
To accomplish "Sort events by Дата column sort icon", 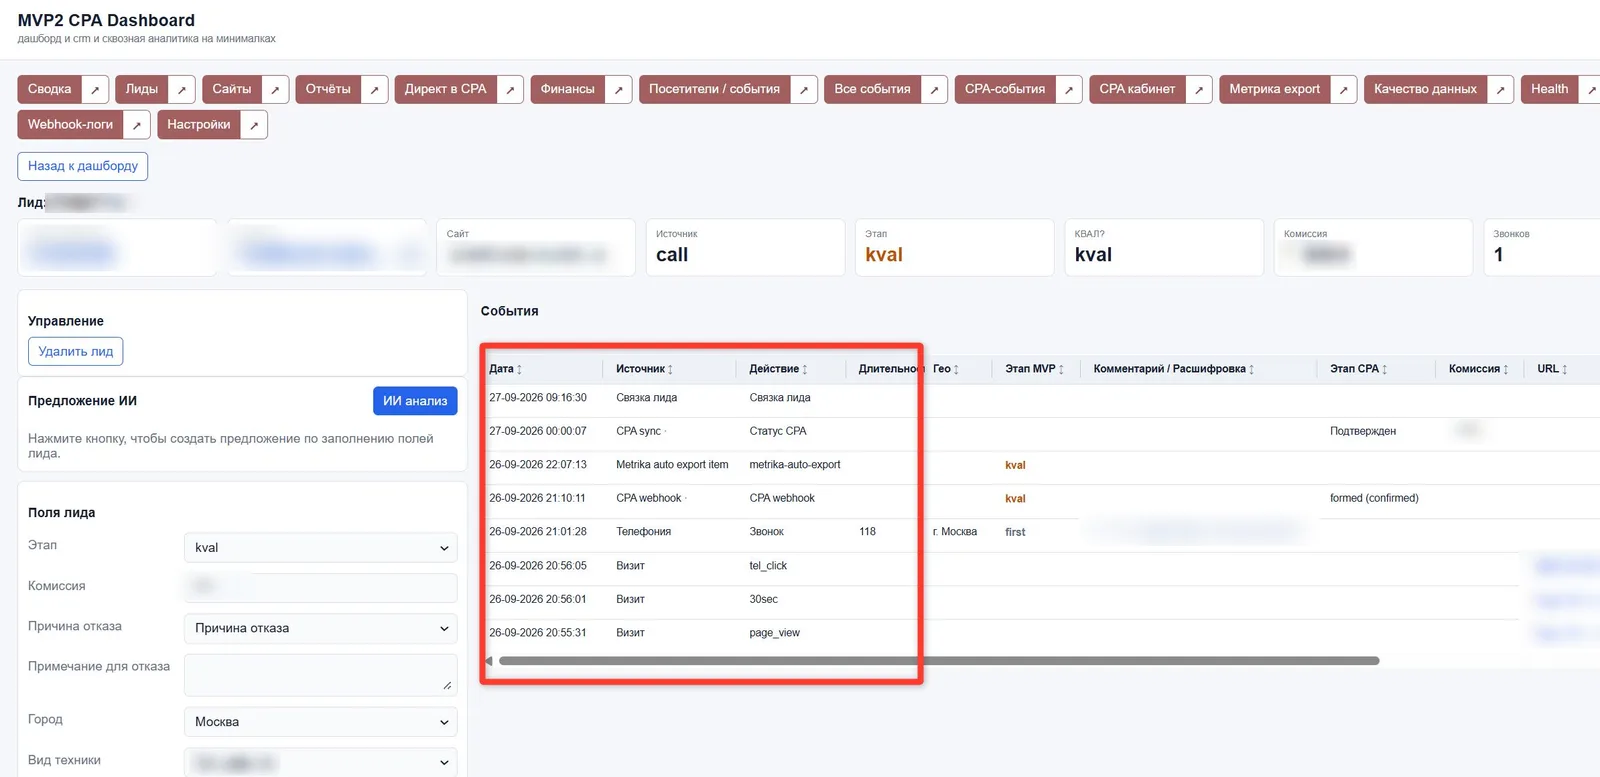I will tap(519, 369).
